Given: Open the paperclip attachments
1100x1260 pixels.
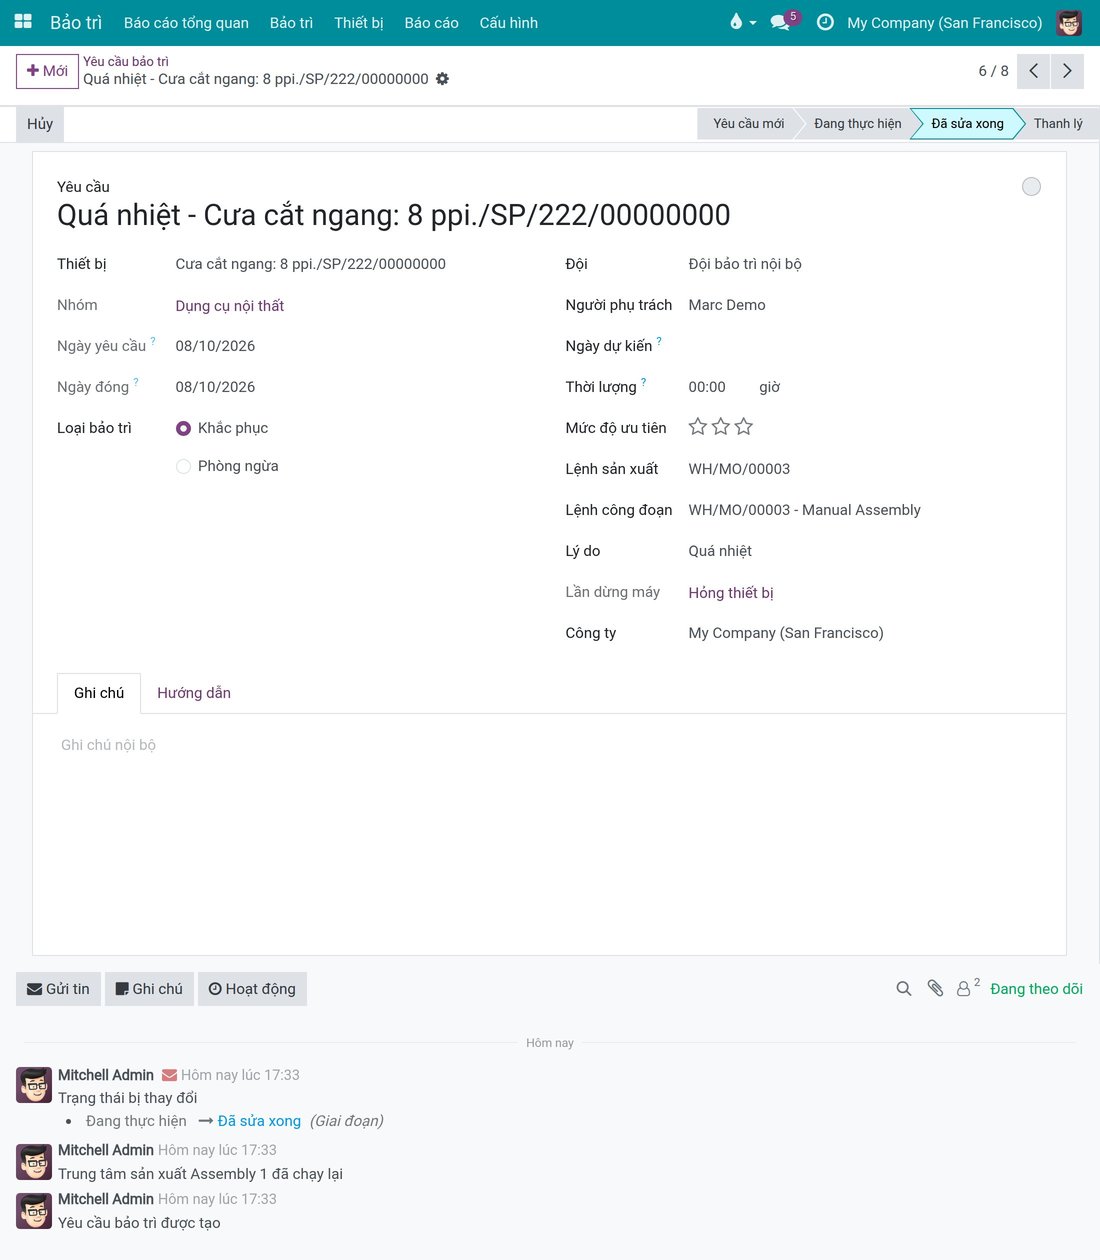Looking at the screenshot, I should coord(935,989).
